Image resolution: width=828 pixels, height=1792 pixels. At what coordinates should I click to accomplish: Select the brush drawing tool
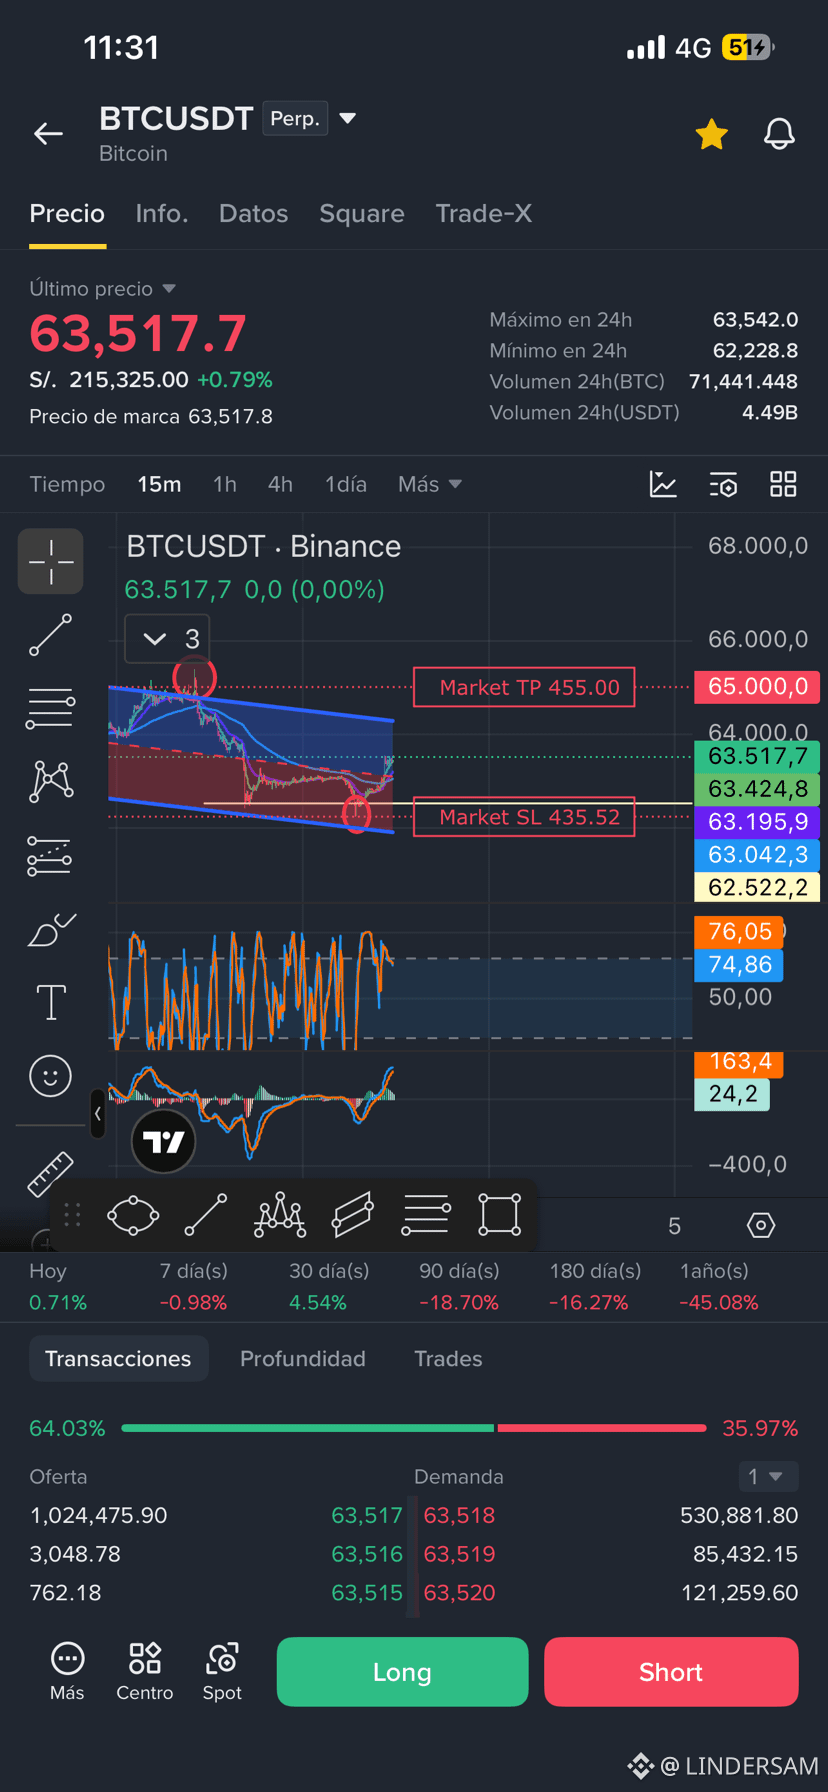point(51,929)
